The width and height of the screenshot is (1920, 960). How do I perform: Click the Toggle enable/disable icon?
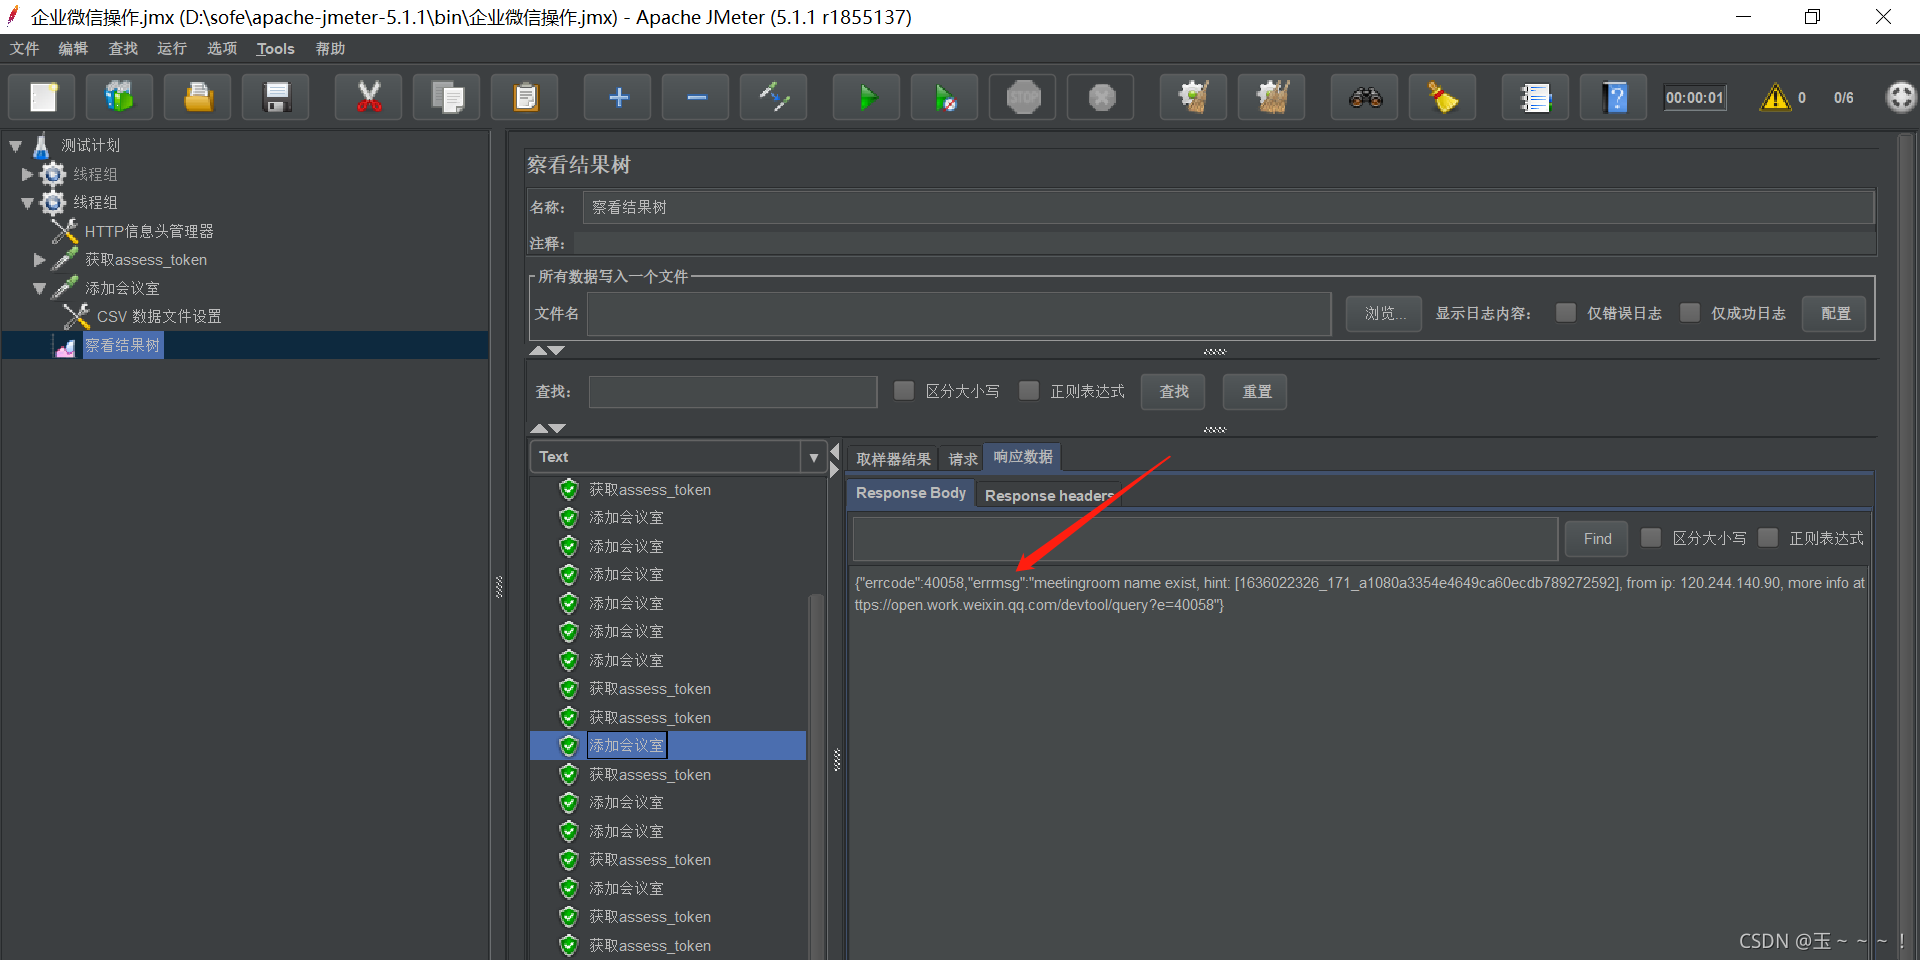pos(774,97)
